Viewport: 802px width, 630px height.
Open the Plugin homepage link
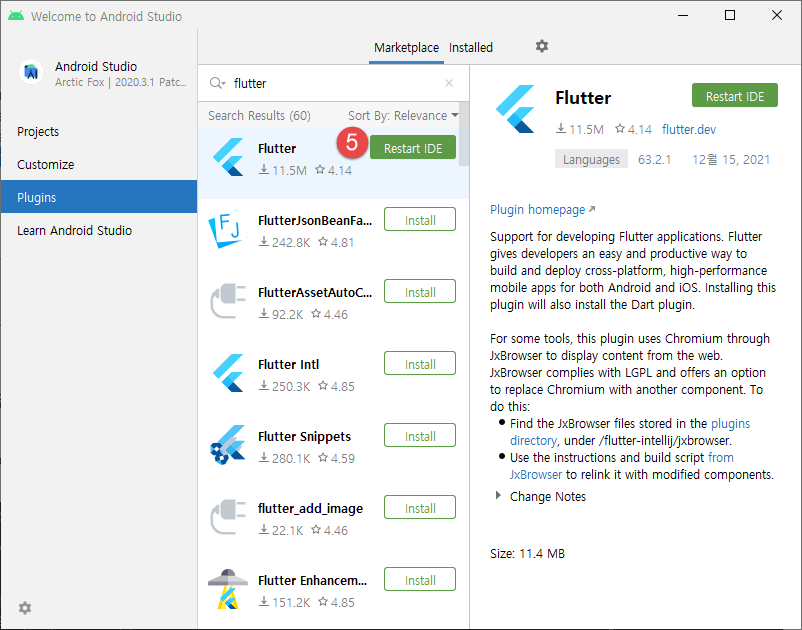coord(542,210)
